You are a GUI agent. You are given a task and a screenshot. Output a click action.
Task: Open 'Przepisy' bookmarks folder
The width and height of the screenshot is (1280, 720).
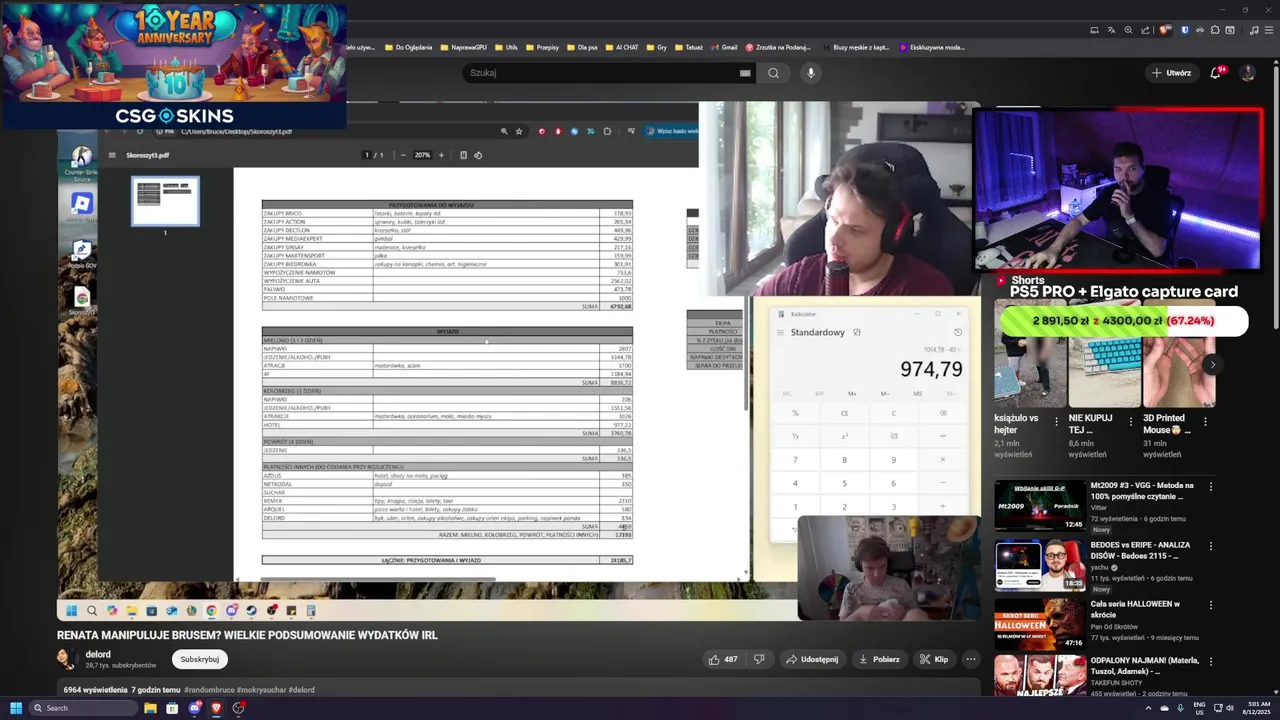(x=542, y=47)
